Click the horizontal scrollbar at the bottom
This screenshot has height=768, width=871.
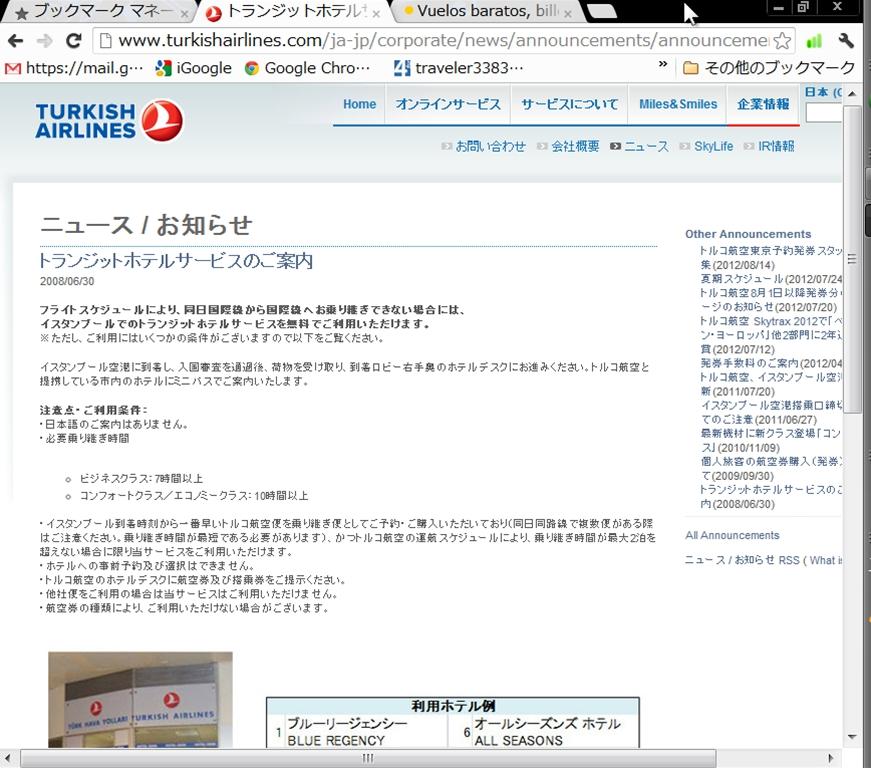click(367, 758)
